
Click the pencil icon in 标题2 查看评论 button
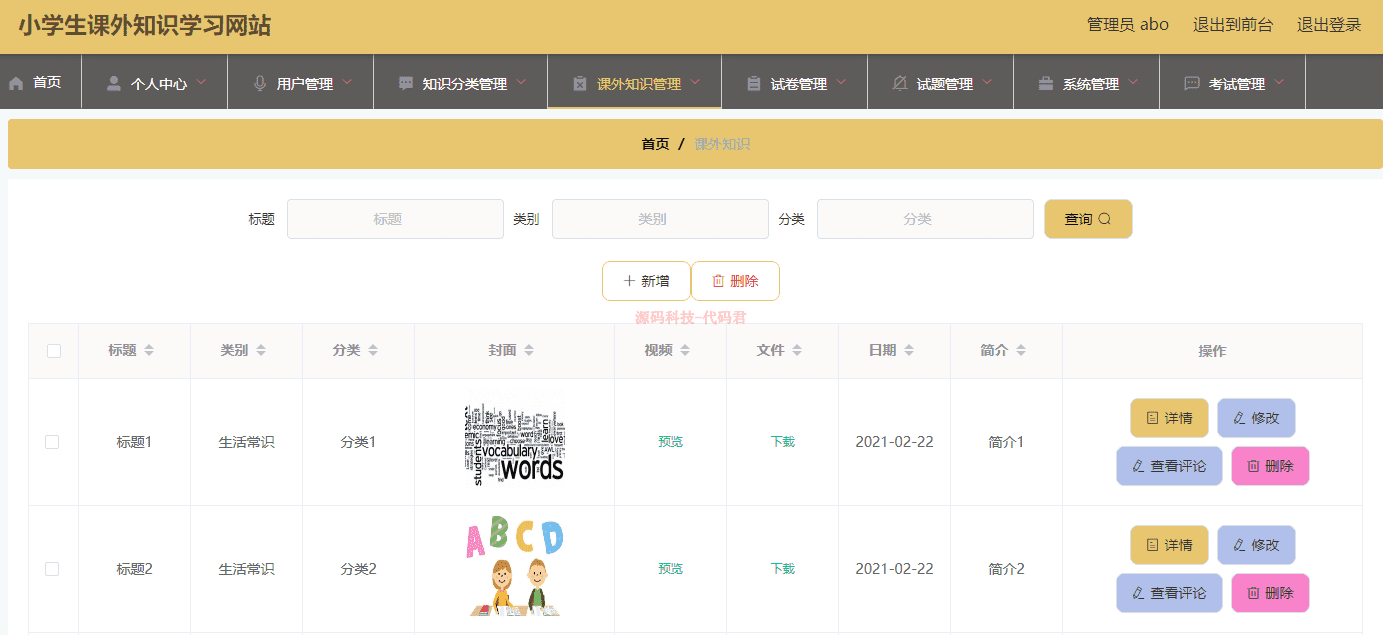click(1139, 593)
